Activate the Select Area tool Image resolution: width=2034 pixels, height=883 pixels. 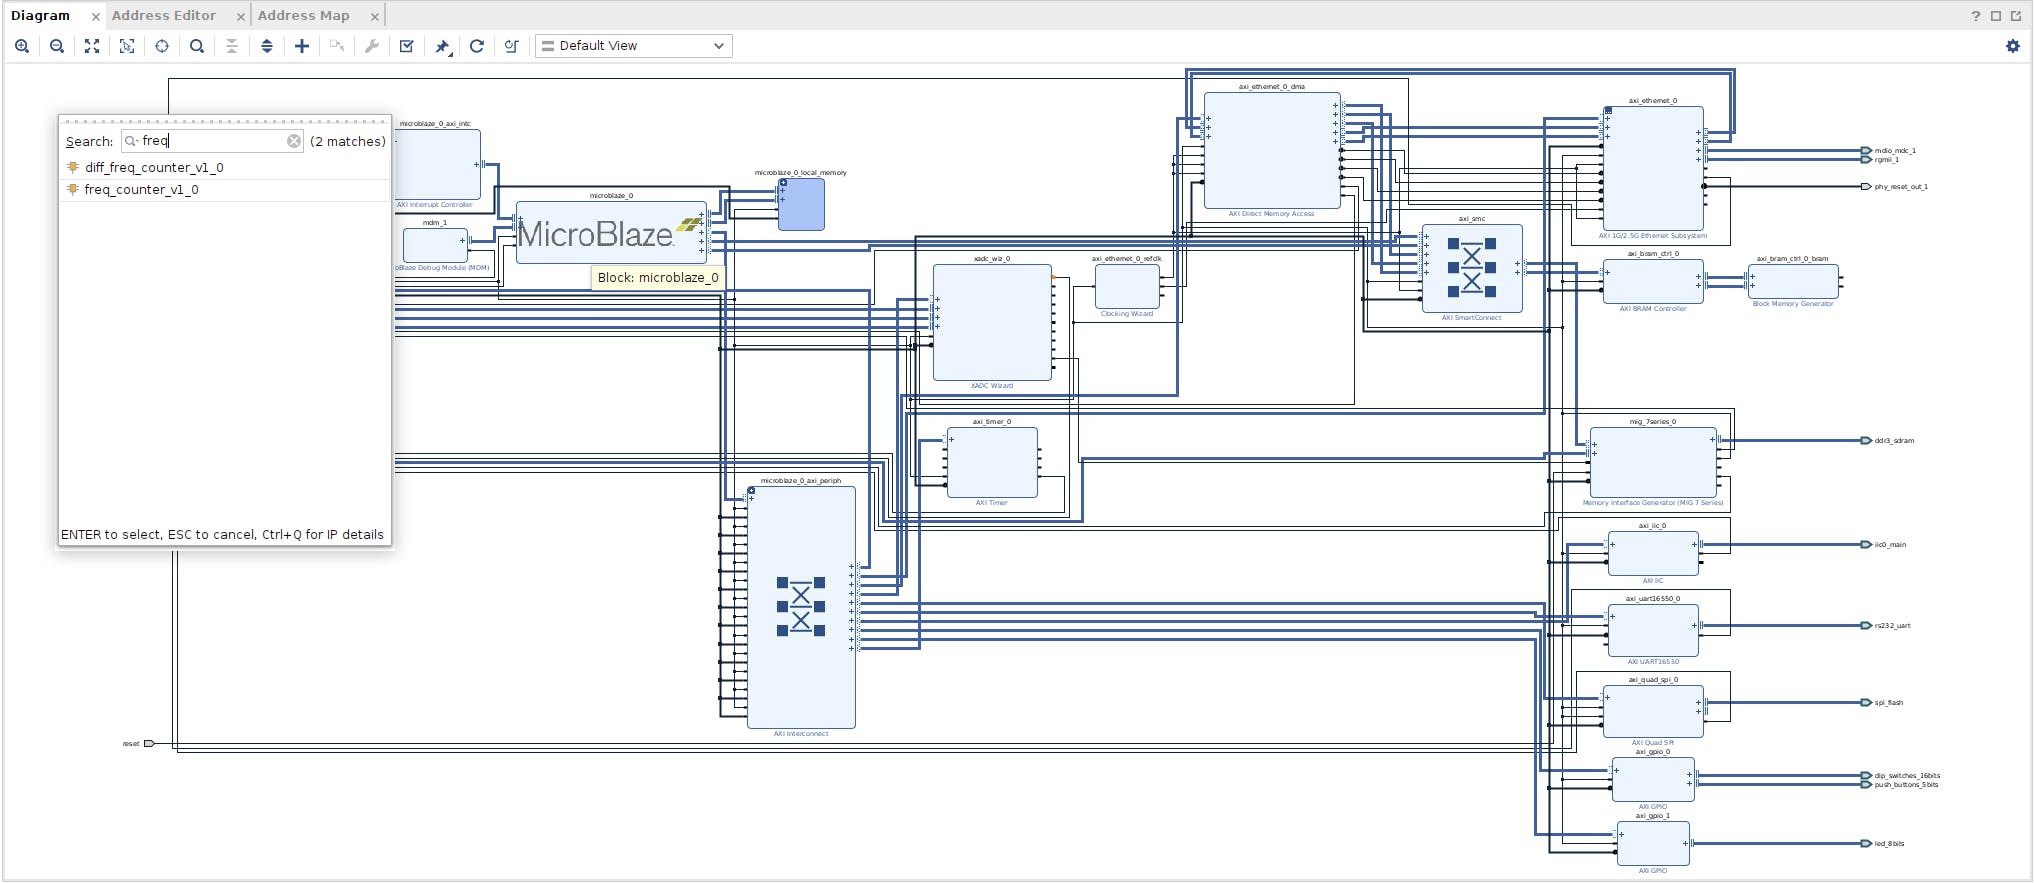127,46
